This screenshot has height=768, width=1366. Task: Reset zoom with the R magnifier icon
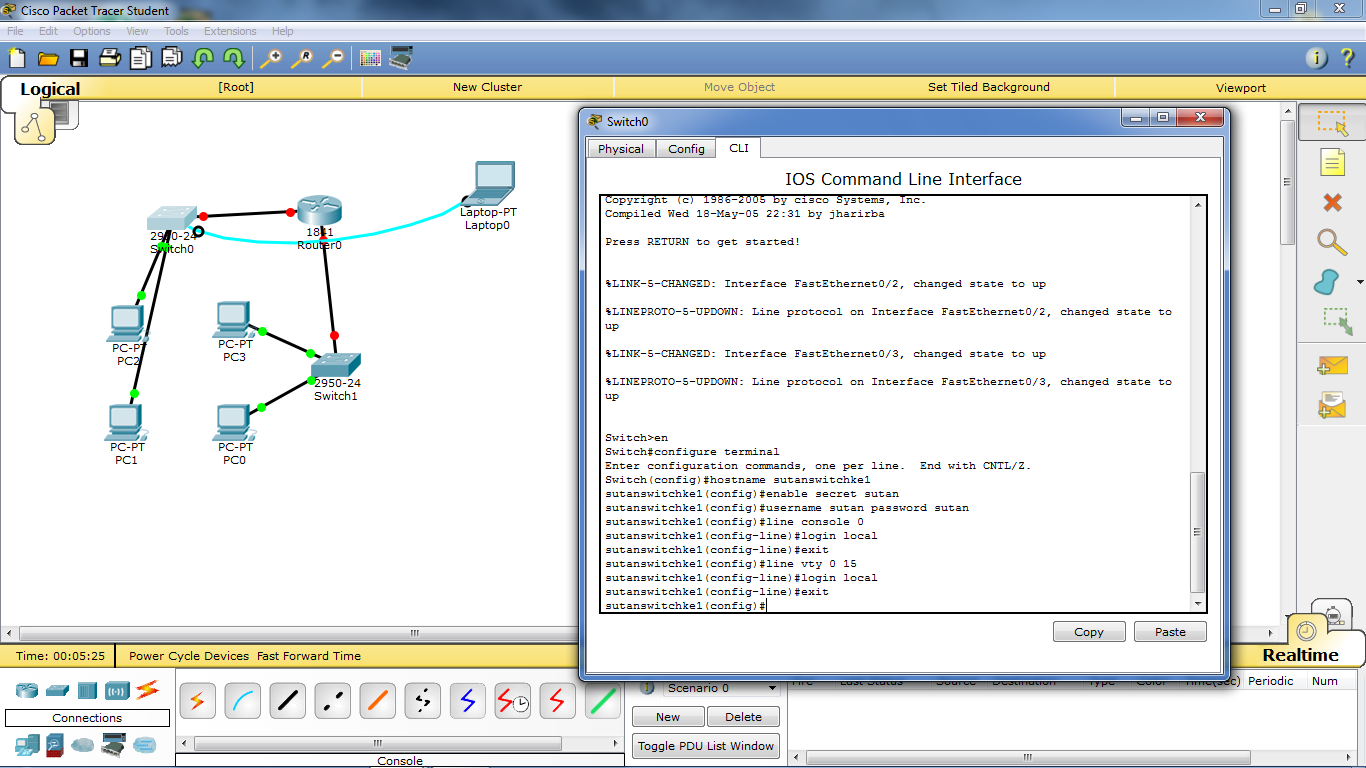click(x=301, y=58)
